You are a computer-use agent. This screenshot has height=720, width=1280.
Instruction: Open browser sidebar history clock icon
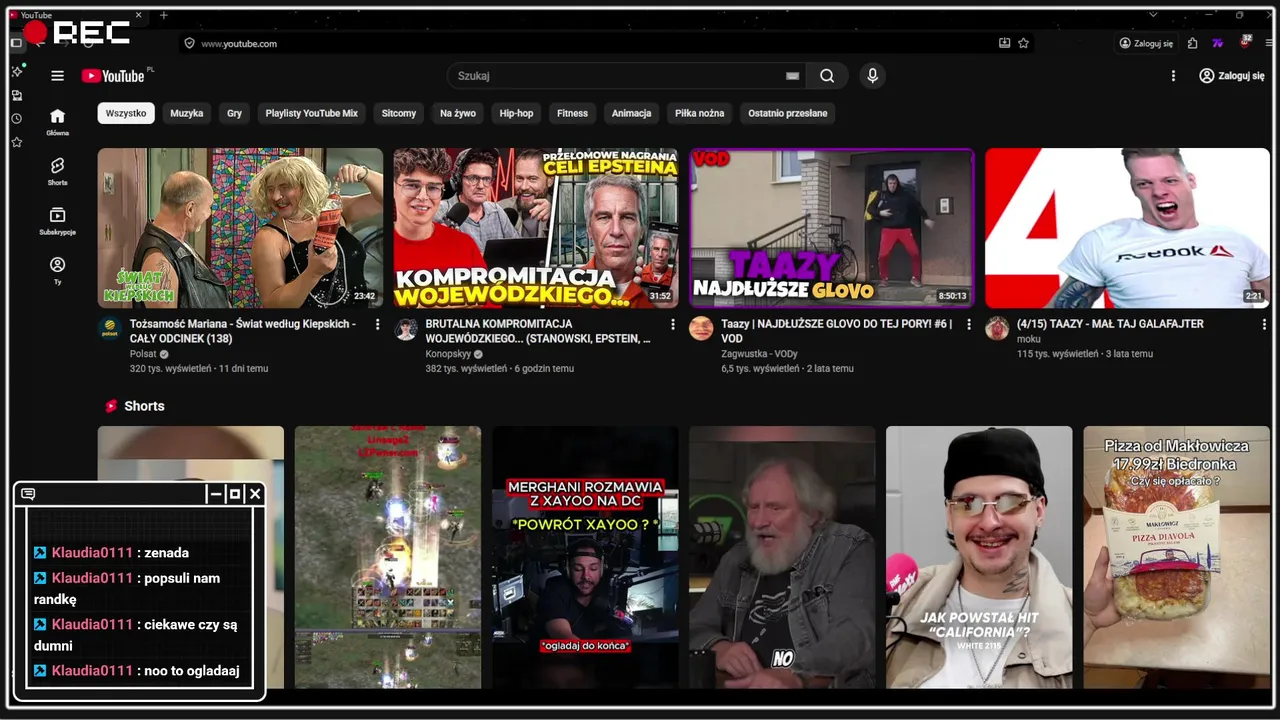click(16, 118)
